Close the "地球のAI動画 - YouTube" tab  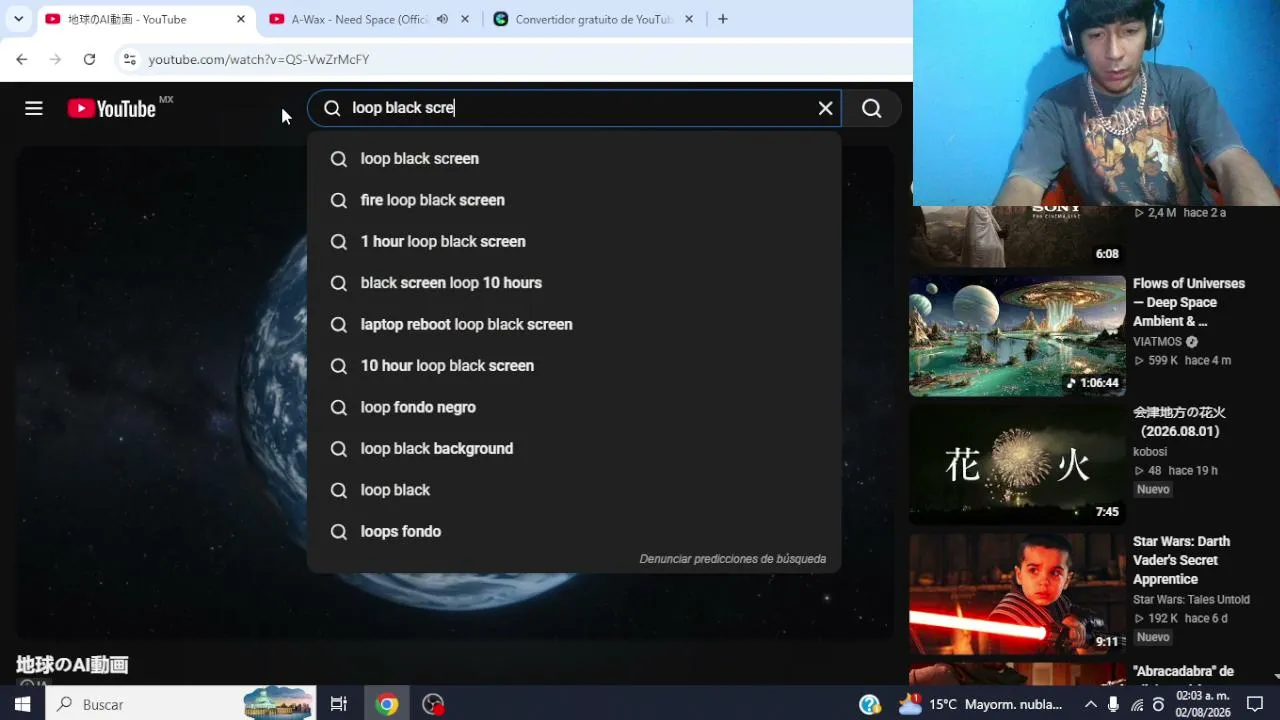point(241,19)
